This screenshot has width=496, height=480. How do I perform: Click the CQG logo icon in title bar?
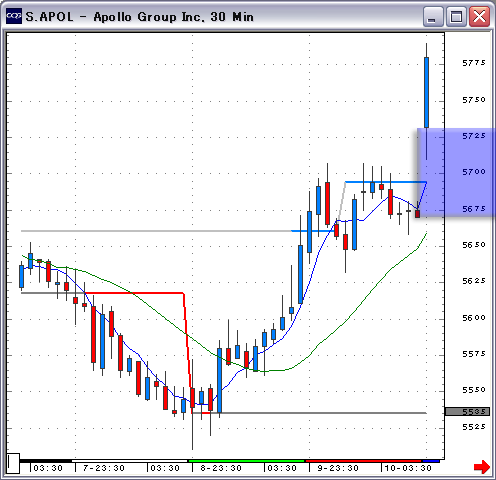tap(14, 16)
